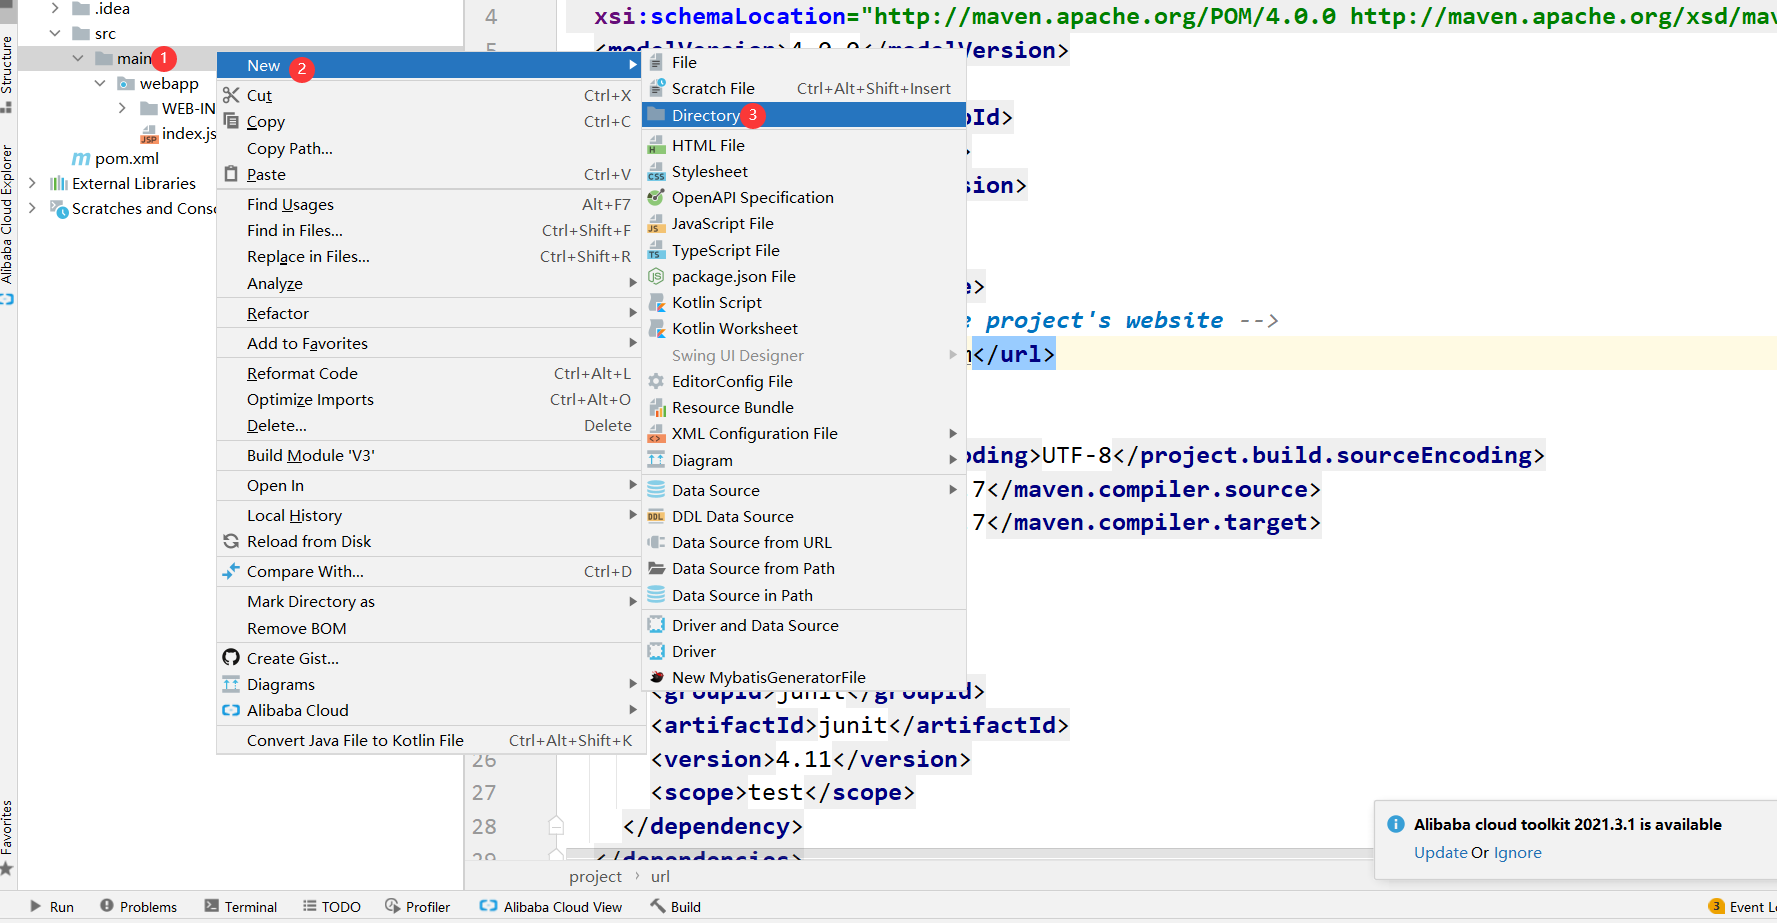Choose Remove BOM from context menu
The height and width of the screenshot is (923, 1777).
tap(428, 628)
